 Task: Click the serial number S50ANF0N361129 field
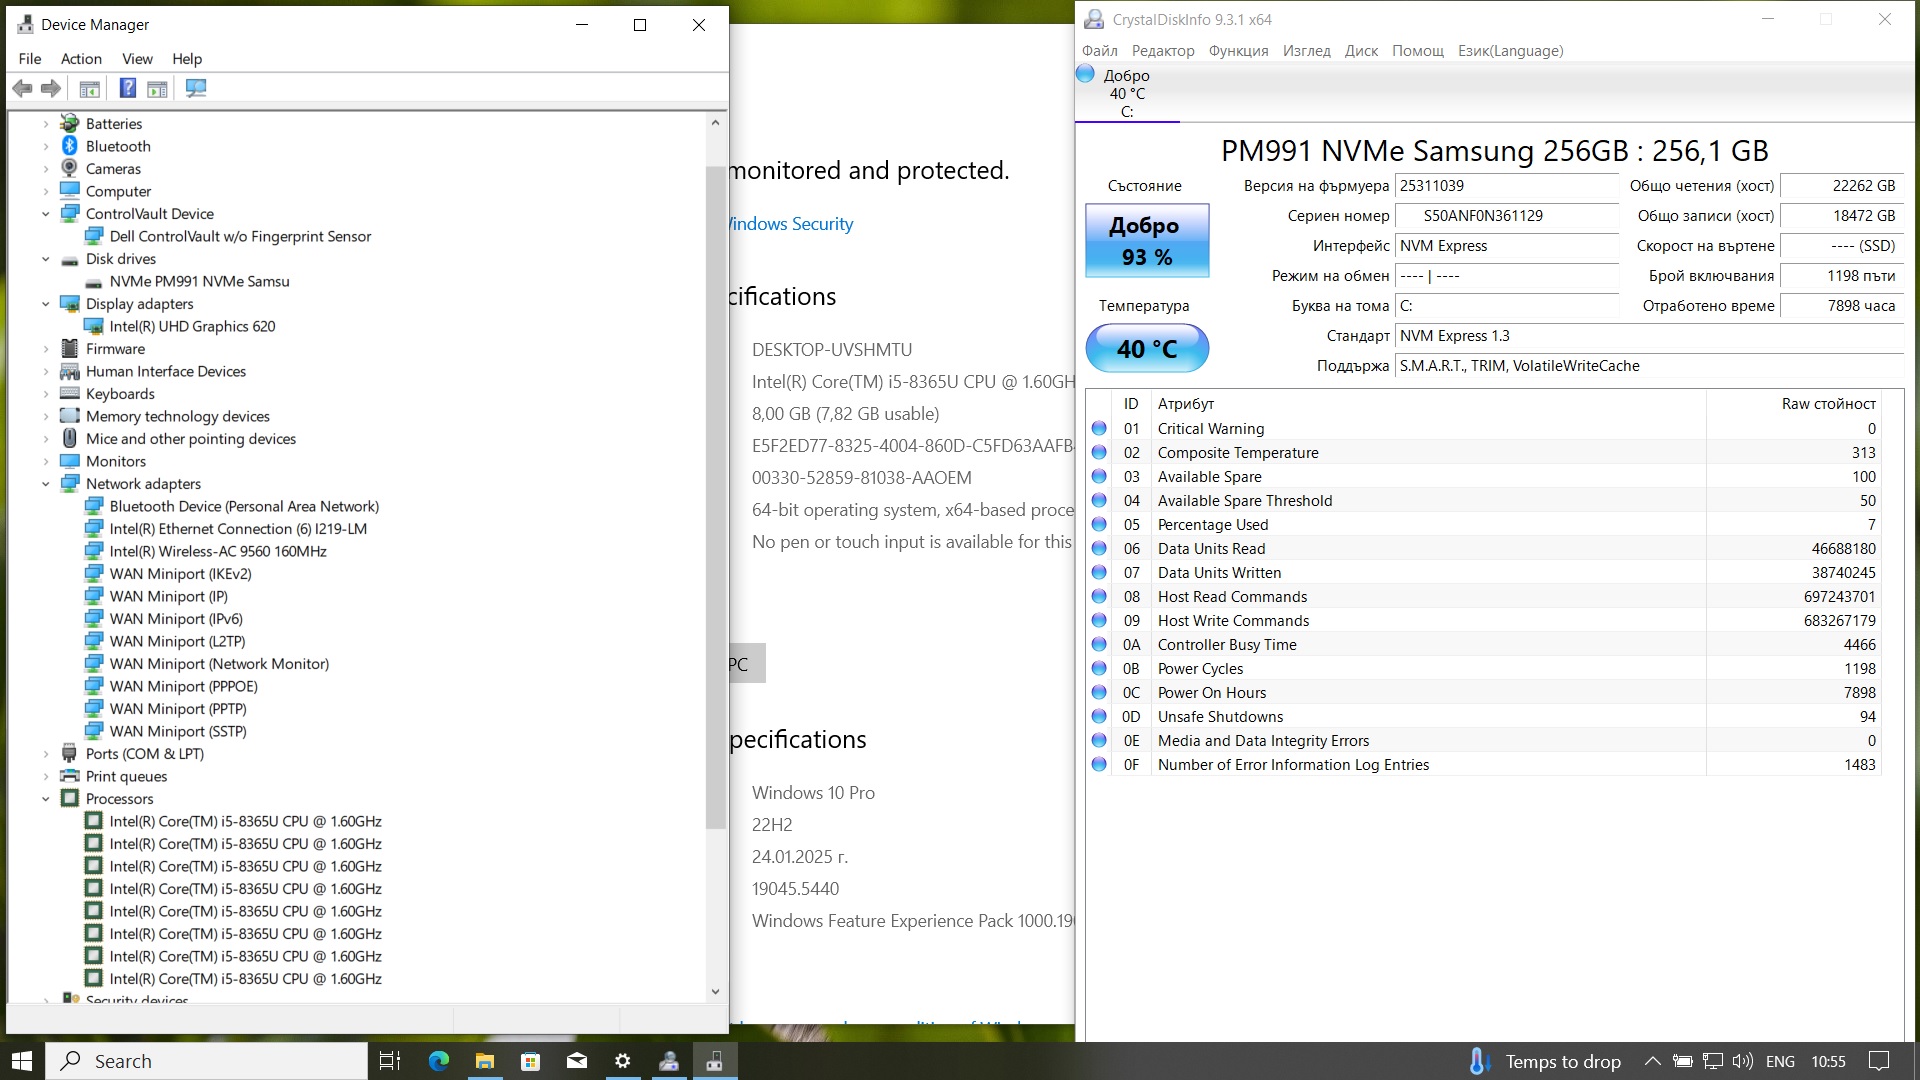pyautogui.click(x=1506, y=216)
